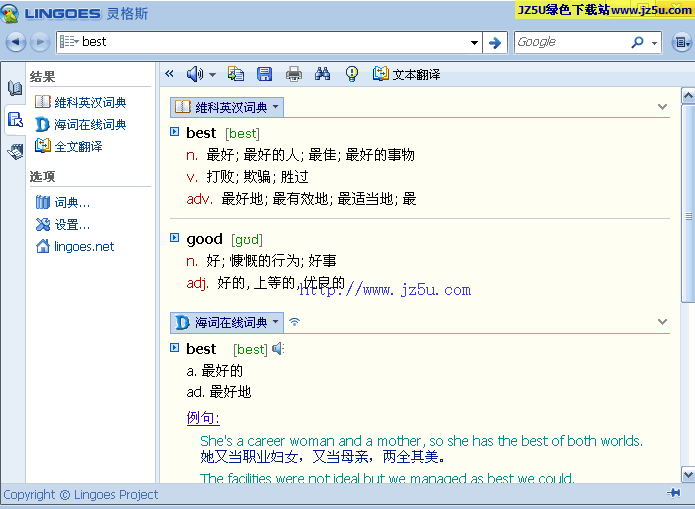The image size is (695, 509).
Task: Expand the 'best' entry arrow in 维科英汉词典
Action: [175, 132]
